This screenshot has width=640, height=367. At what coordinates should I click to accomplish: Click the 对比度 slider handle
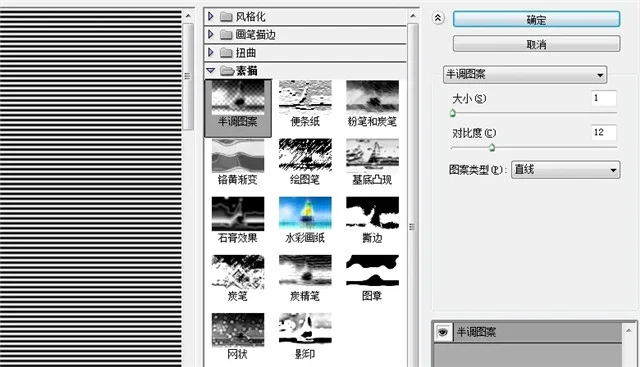(x=492, y=147)
